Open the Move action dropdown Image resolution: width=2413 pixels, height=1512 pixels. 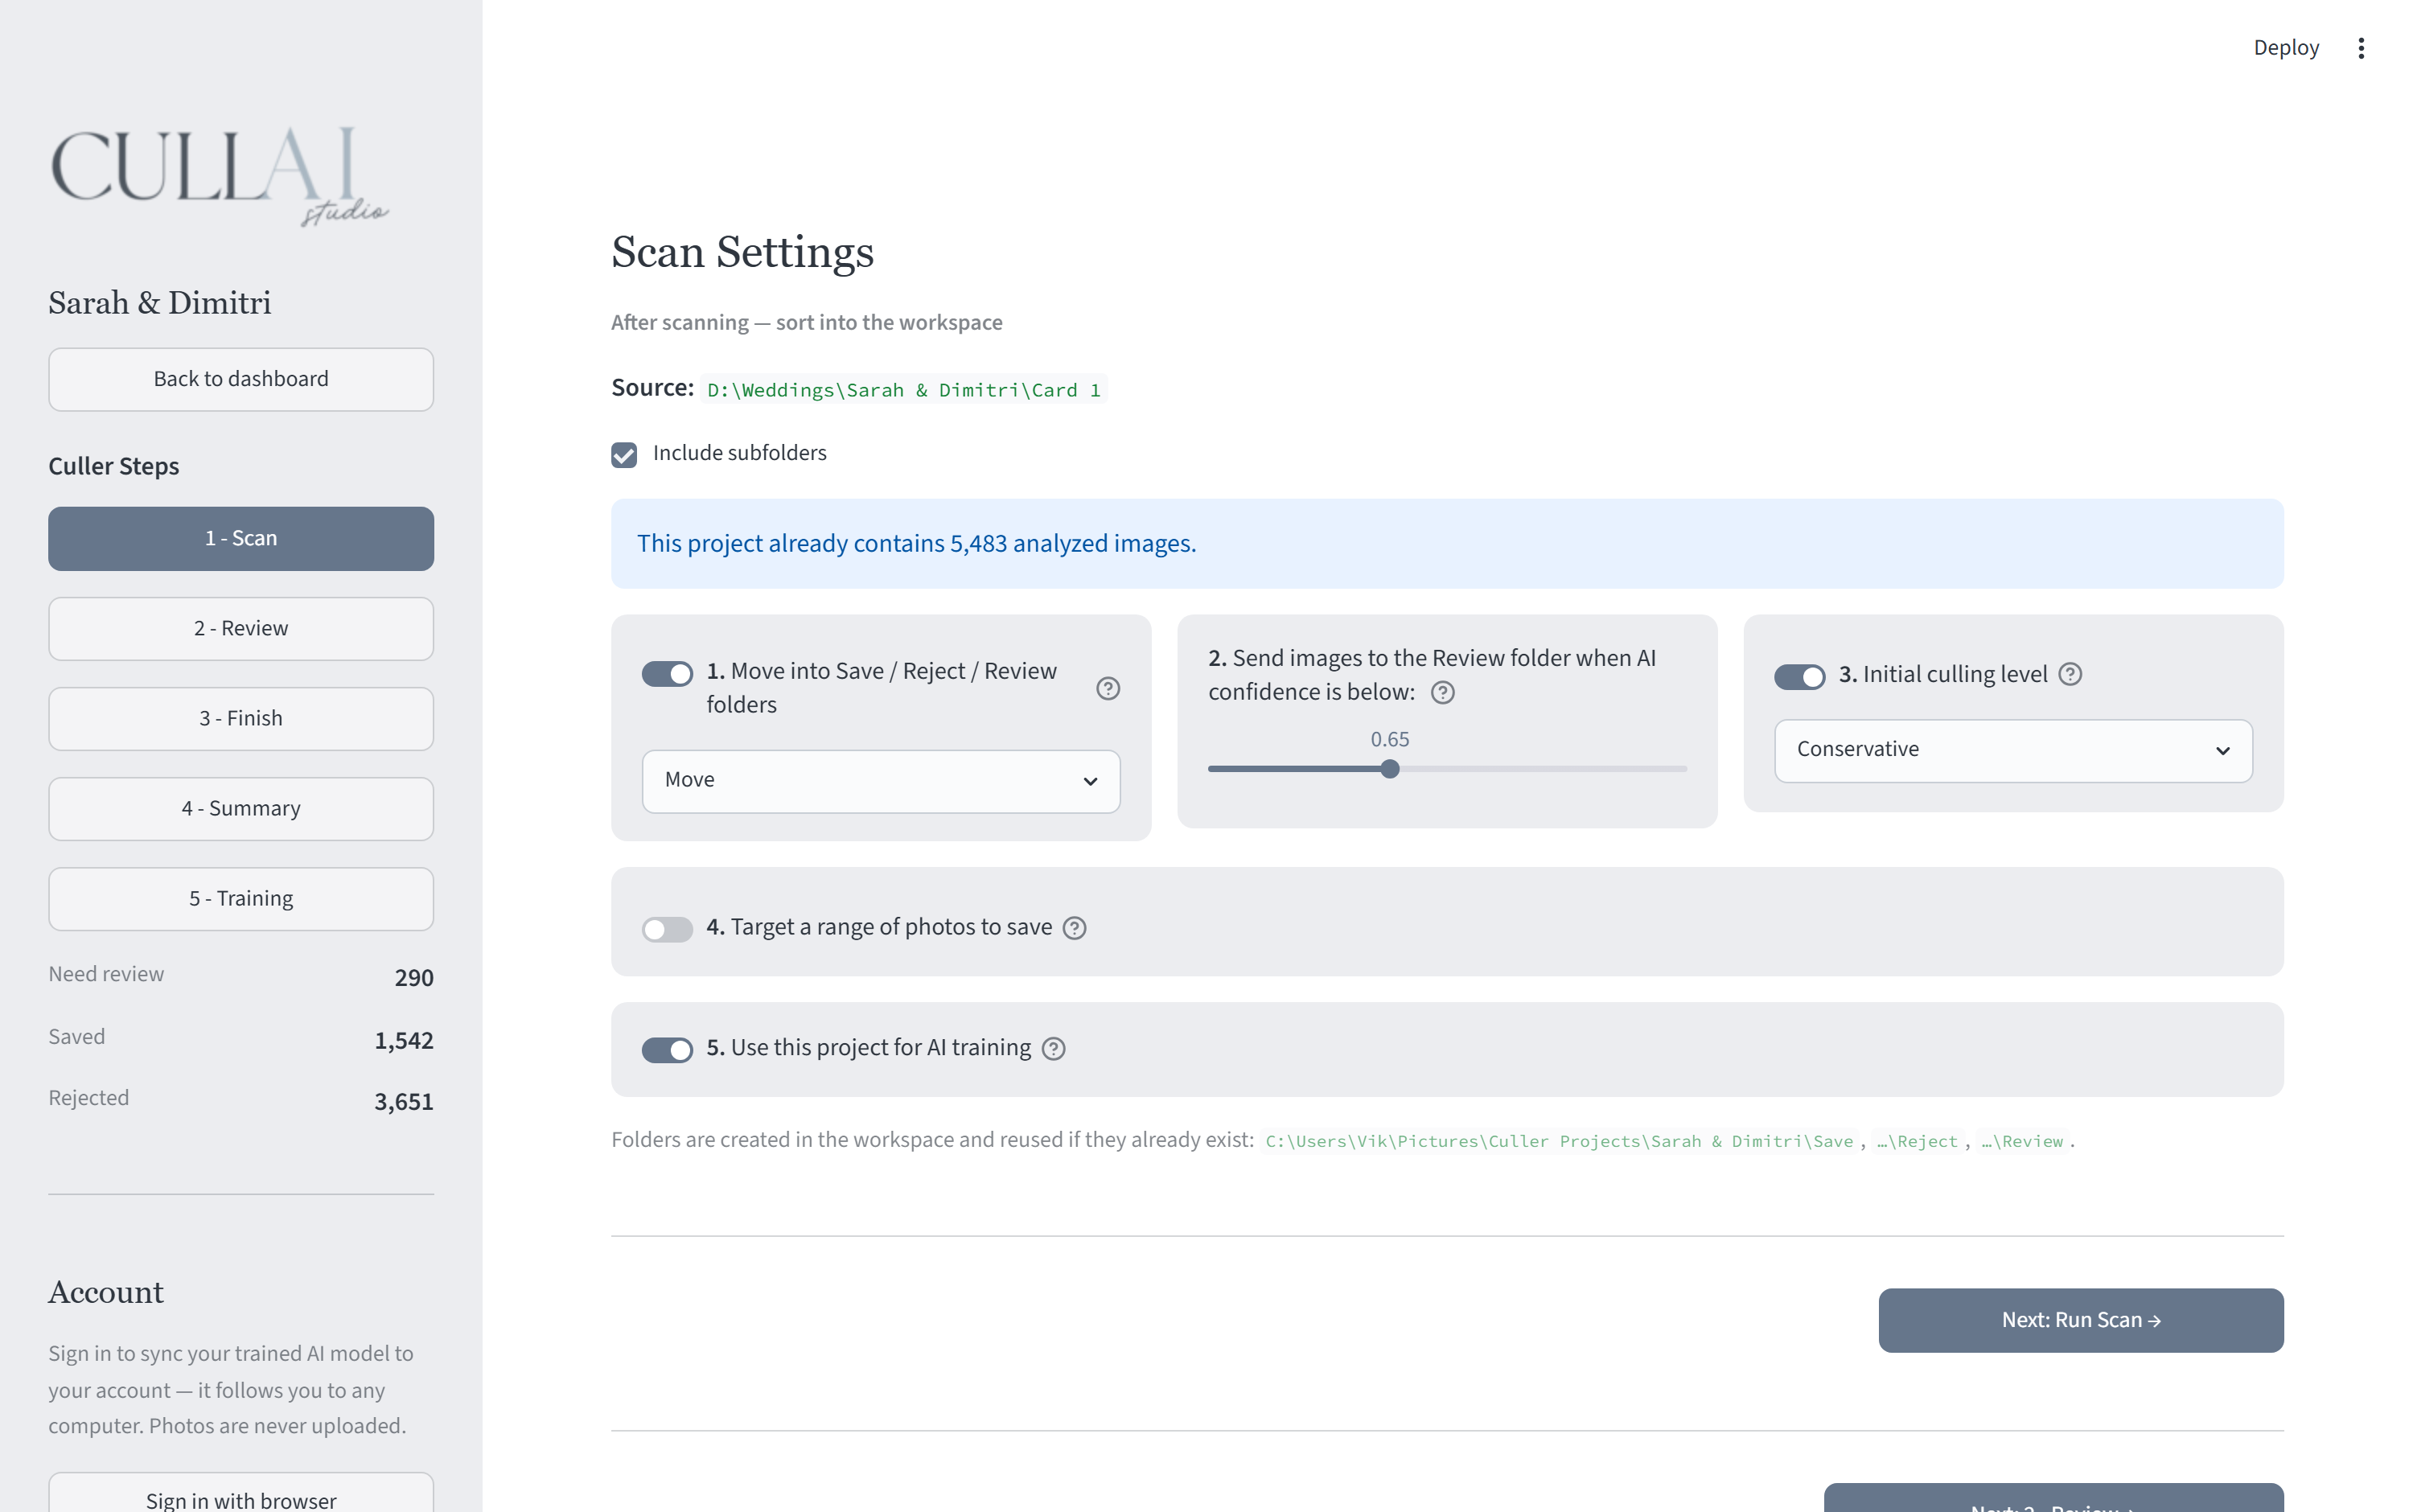880,781
